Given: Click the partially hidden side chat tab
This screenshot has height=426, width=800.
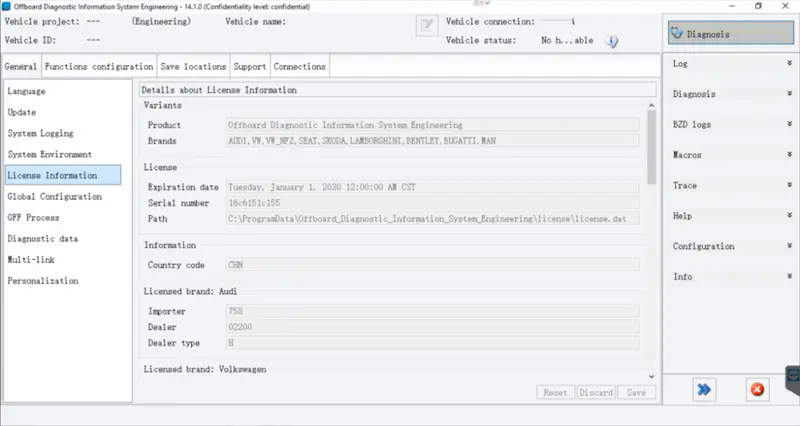Looking at the screenshot, I should tap(793, 379).
